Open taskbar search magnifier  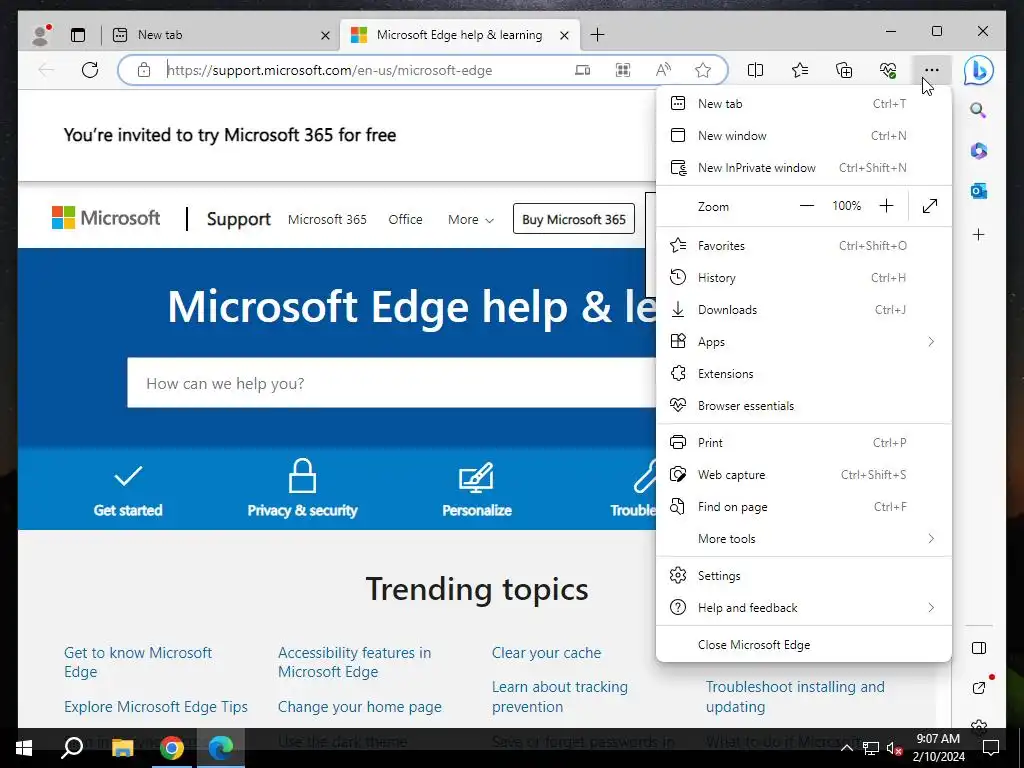pyautogui.click(x=72, y=748)
